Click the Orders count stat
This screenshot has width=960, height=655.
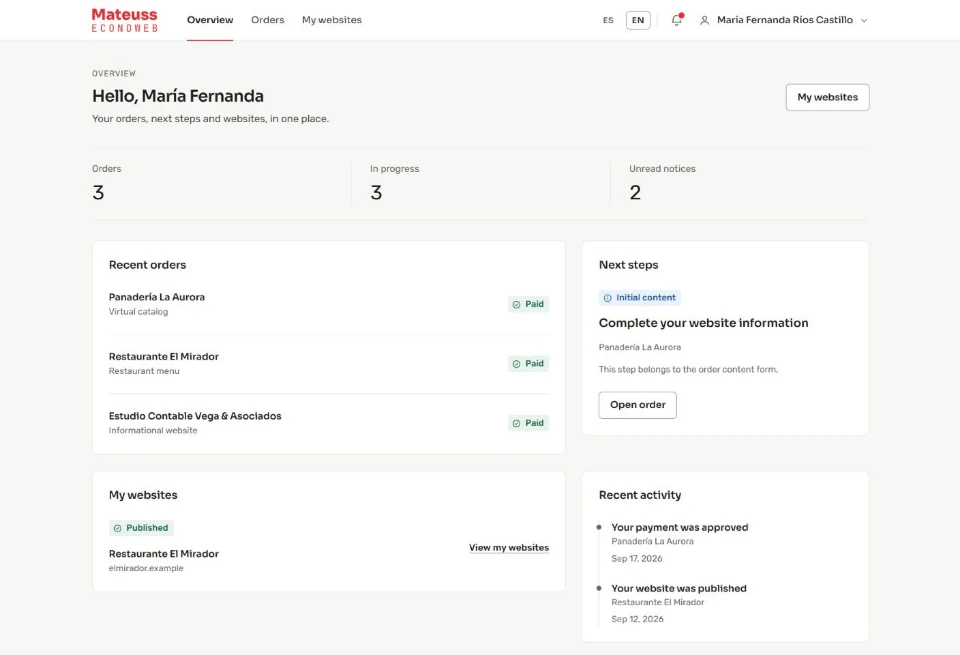[x=98, y=193]
